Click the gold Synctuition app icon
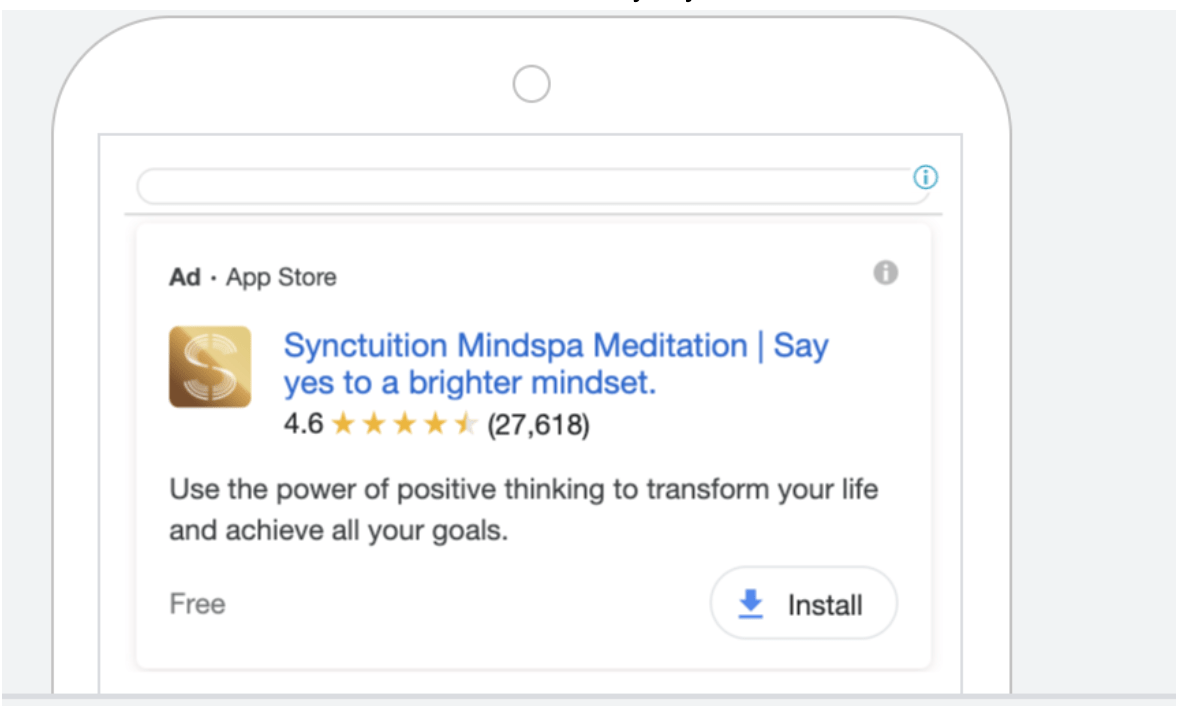1178x706 pixels. [x=210, y=367]
